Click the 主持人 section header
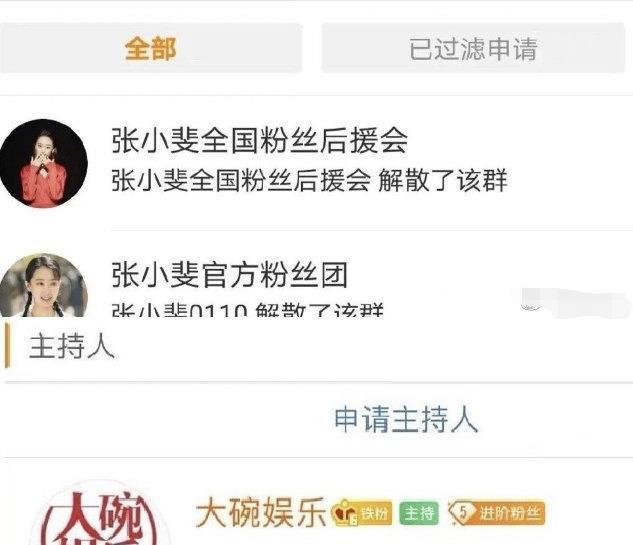The image size is (633, 545). tap(72, 346)
